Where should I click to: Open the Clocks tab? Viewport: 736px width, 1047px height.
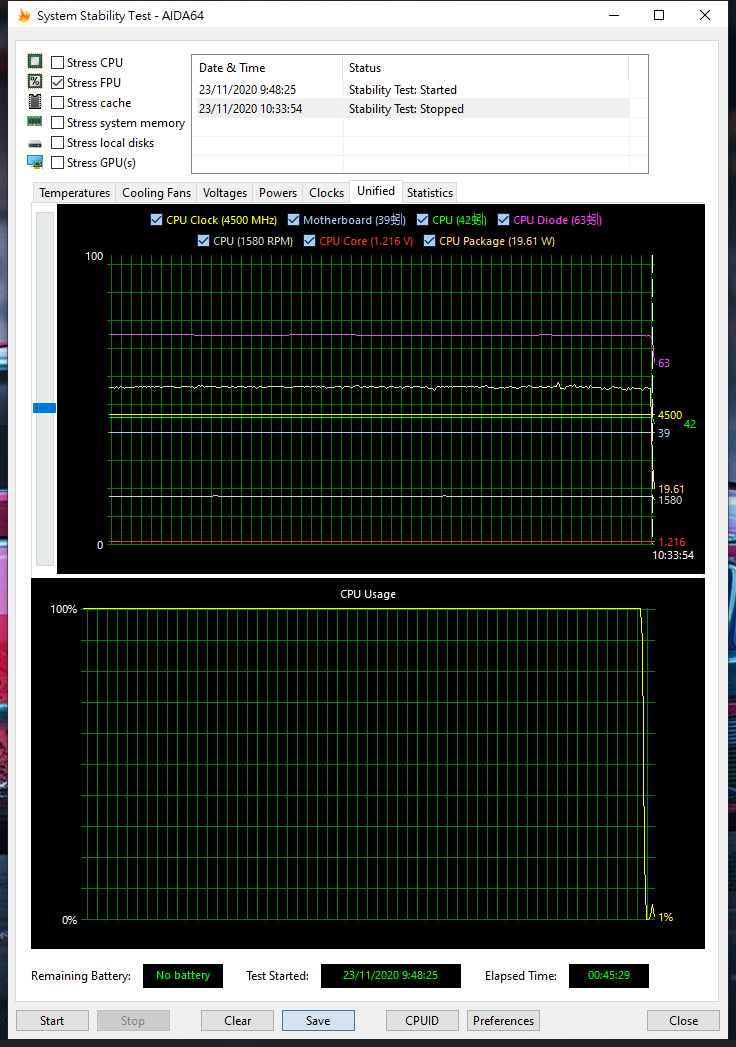pyautogui.click(x=326, y=192)
